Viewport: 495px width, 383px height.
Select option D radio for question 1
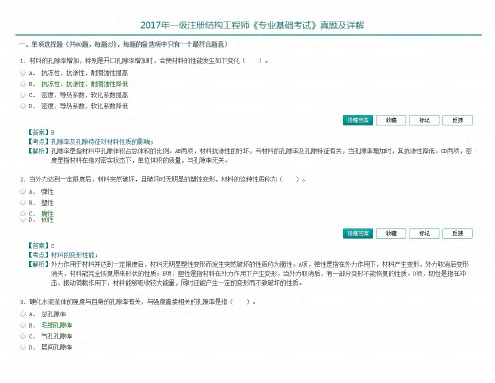(23, 106)
